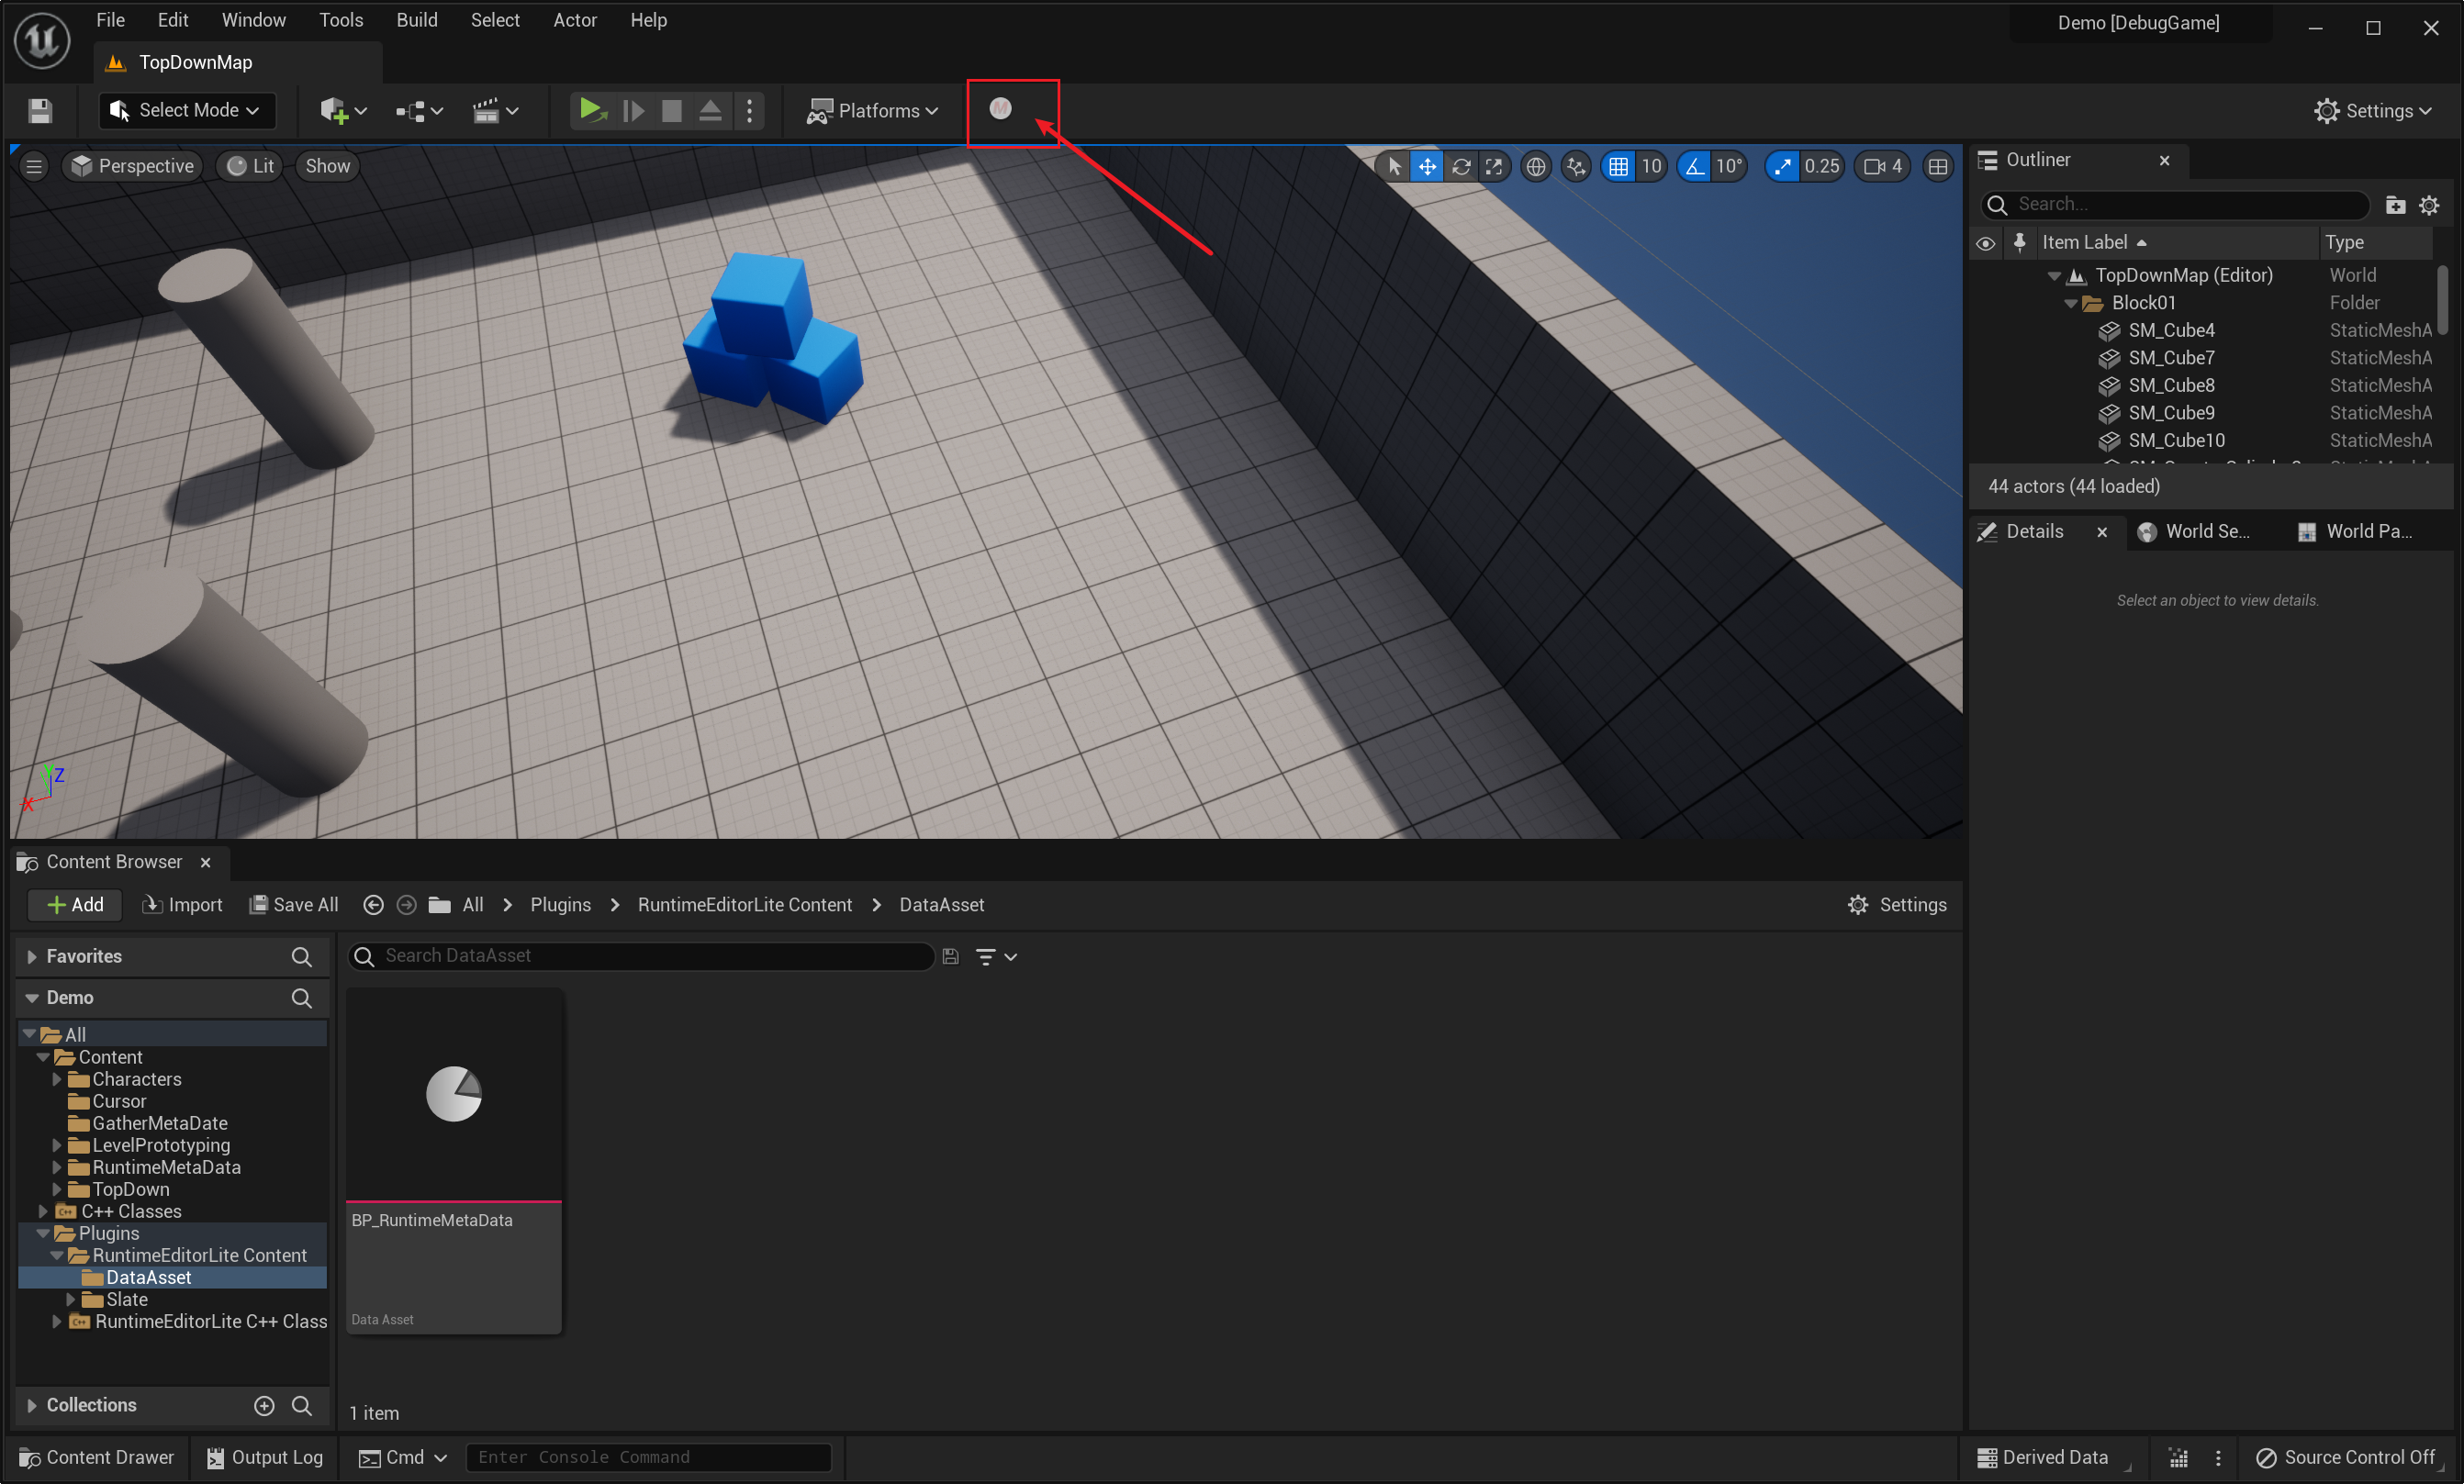Open Outliner settings gear icon
The height and width of the screenshot is (1484, 2464).
point(2429,205)
